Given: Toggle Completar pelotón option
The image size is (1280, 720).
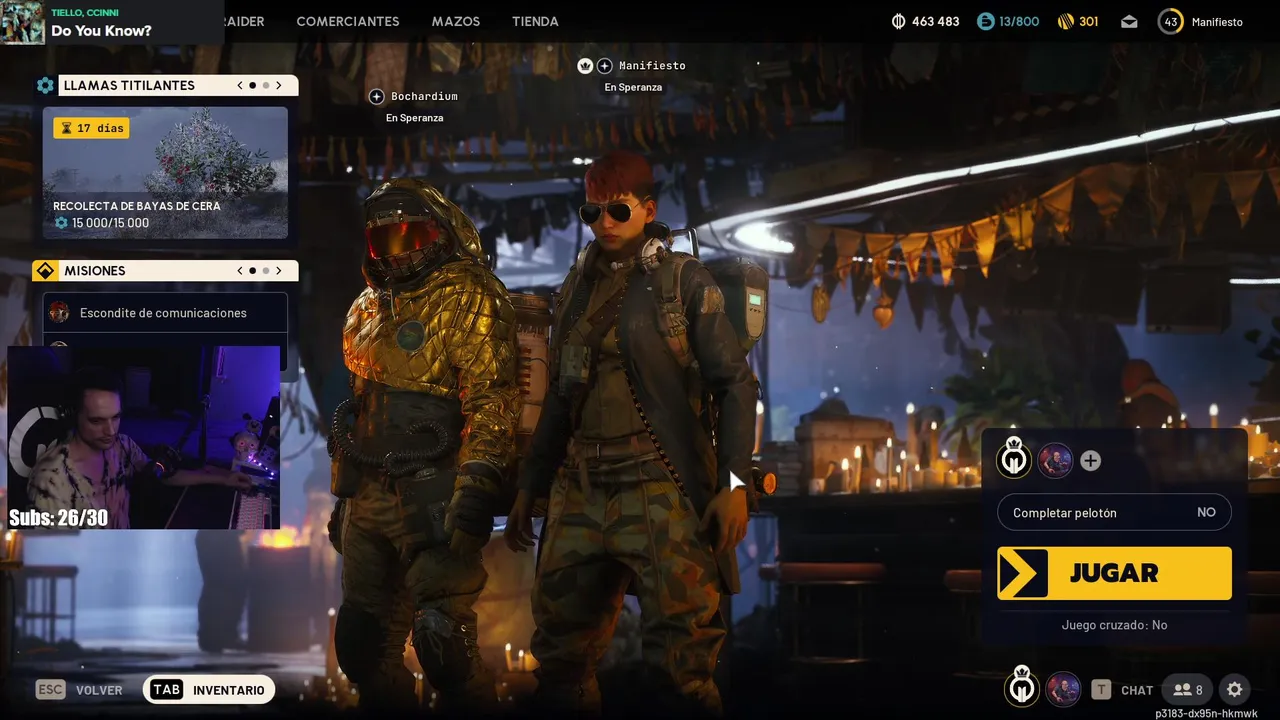Looking at the screenshot, I should (x=1114, y=512).
